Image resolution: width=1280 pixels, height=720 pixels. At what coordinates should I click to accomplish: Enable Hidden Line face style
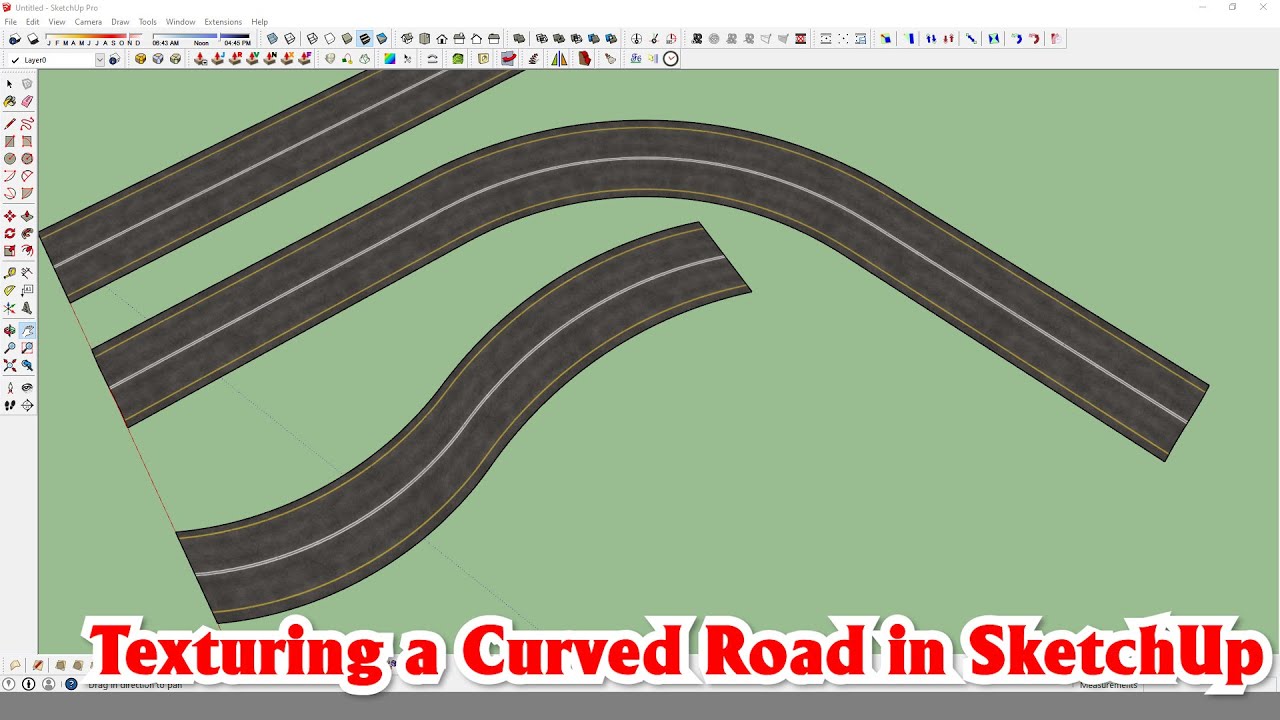click(329, 39)
